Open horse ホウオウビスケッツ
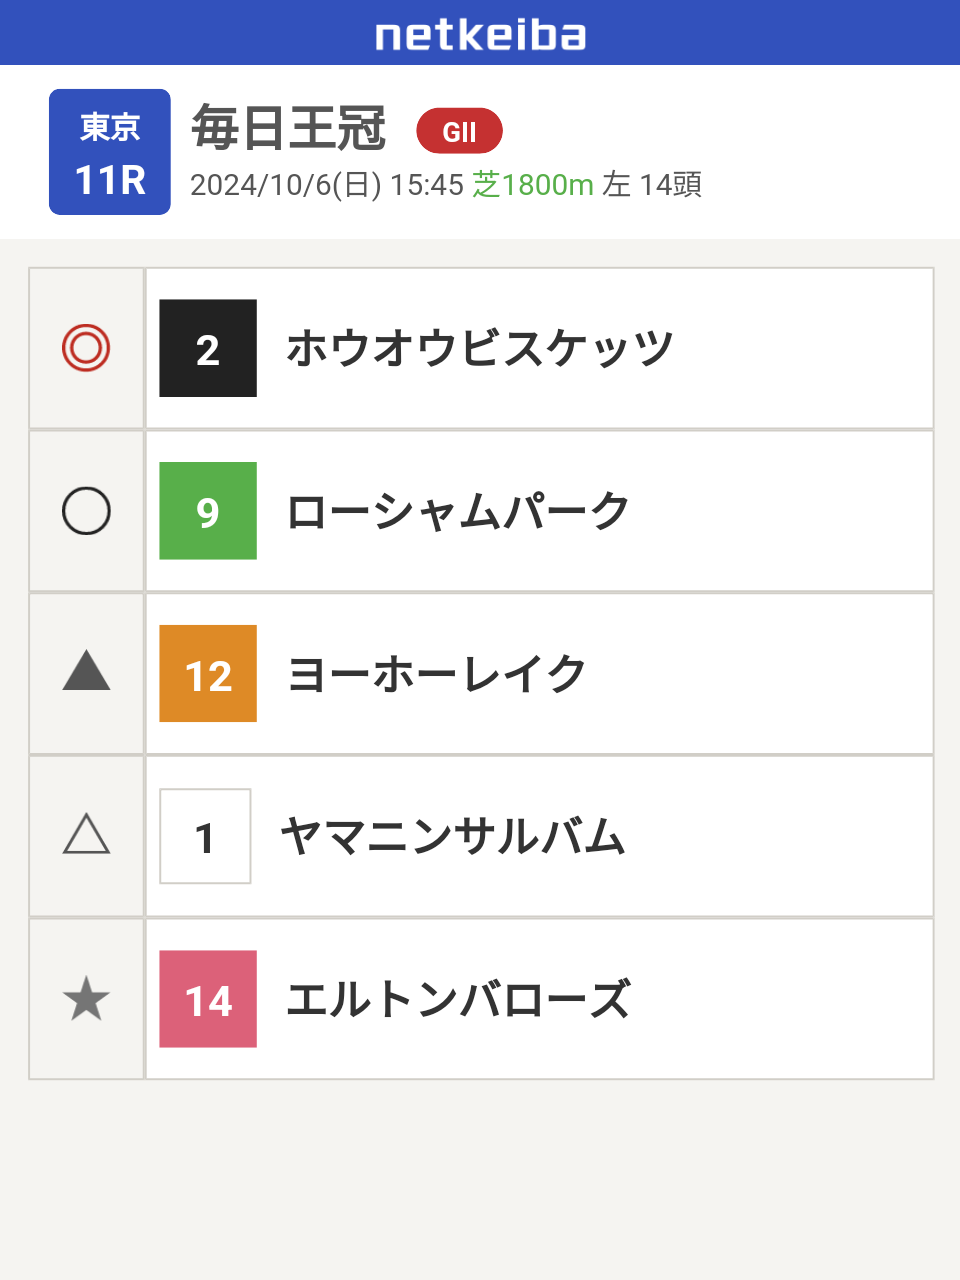The image size is (960, 1280). point(480,348)
